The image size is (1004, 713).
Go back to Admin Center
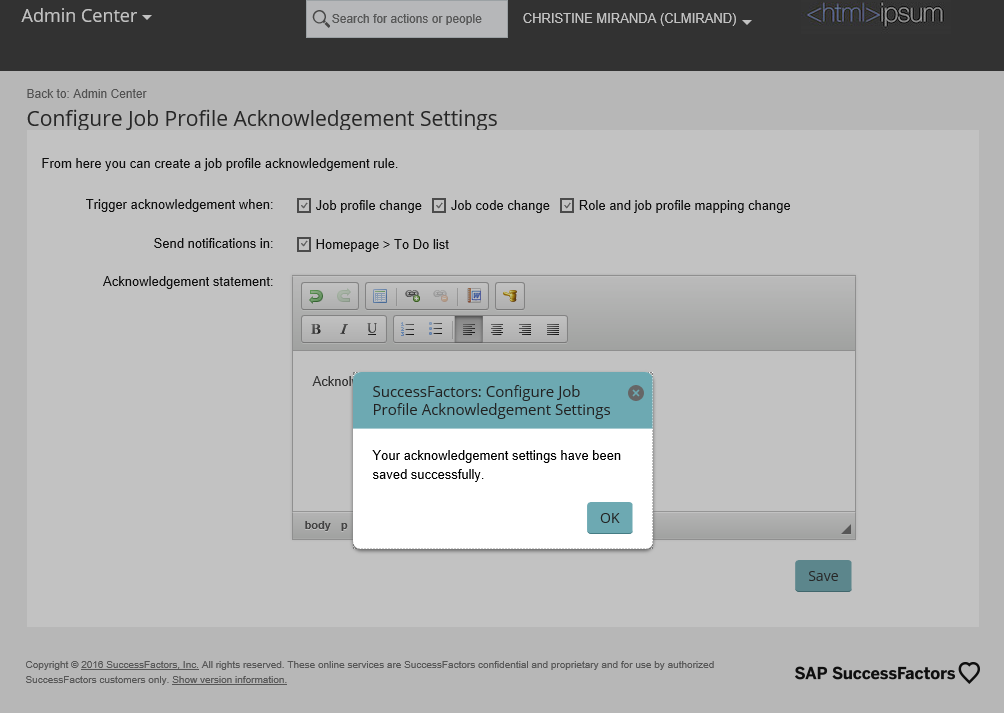(x=86, y=93)
